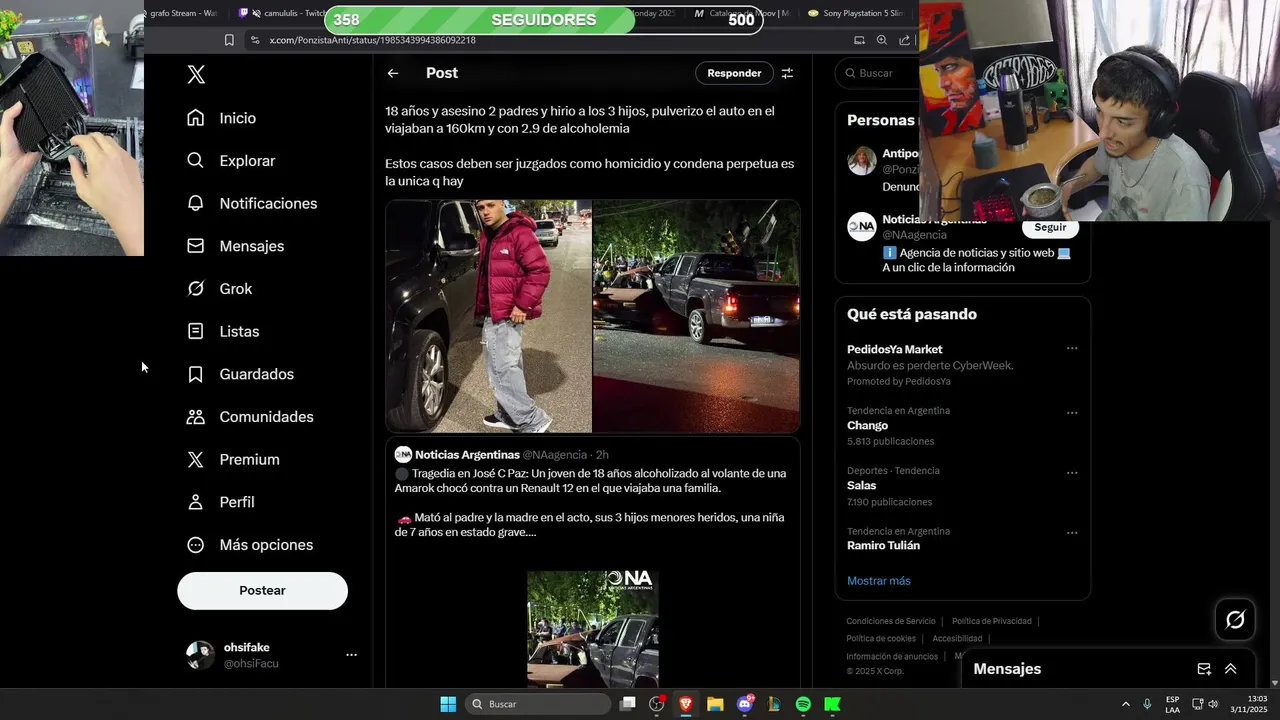Open Accesibilidad footer link

point(957,639)
